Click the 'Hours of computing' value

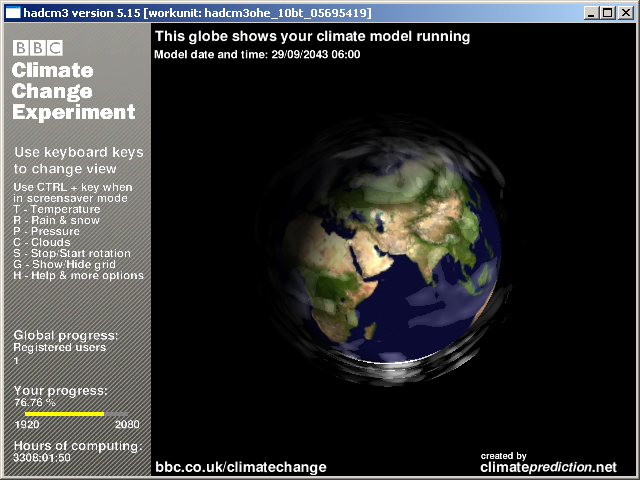pos(42,457)
